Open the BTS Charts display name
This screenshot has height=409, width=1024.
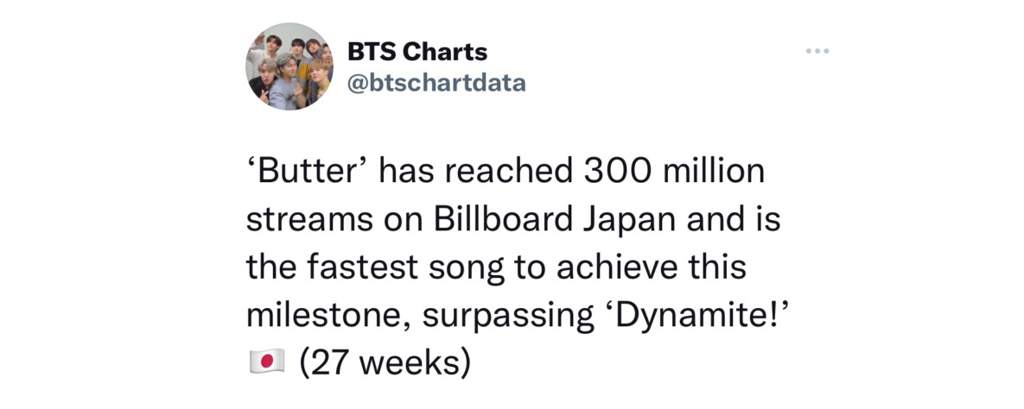(417, 51)
